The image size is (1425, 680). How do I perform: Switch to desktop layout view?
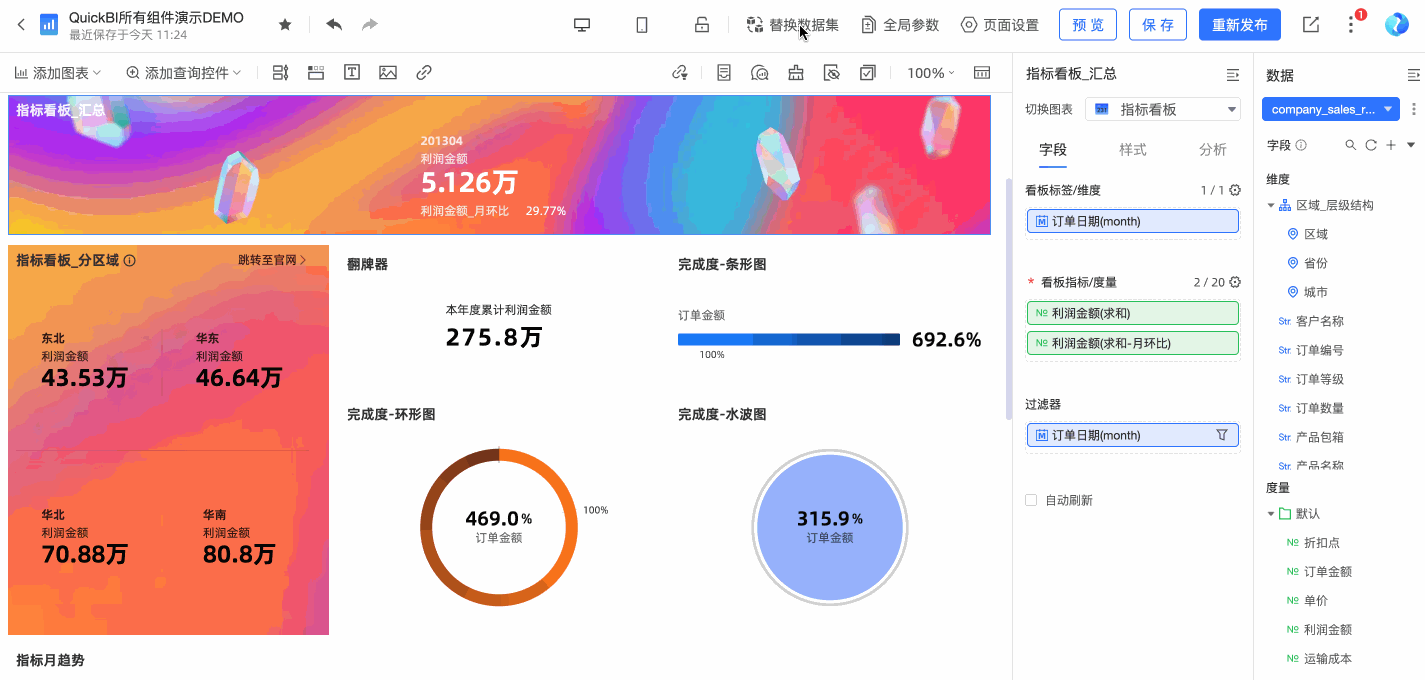[x=582, y=25]
